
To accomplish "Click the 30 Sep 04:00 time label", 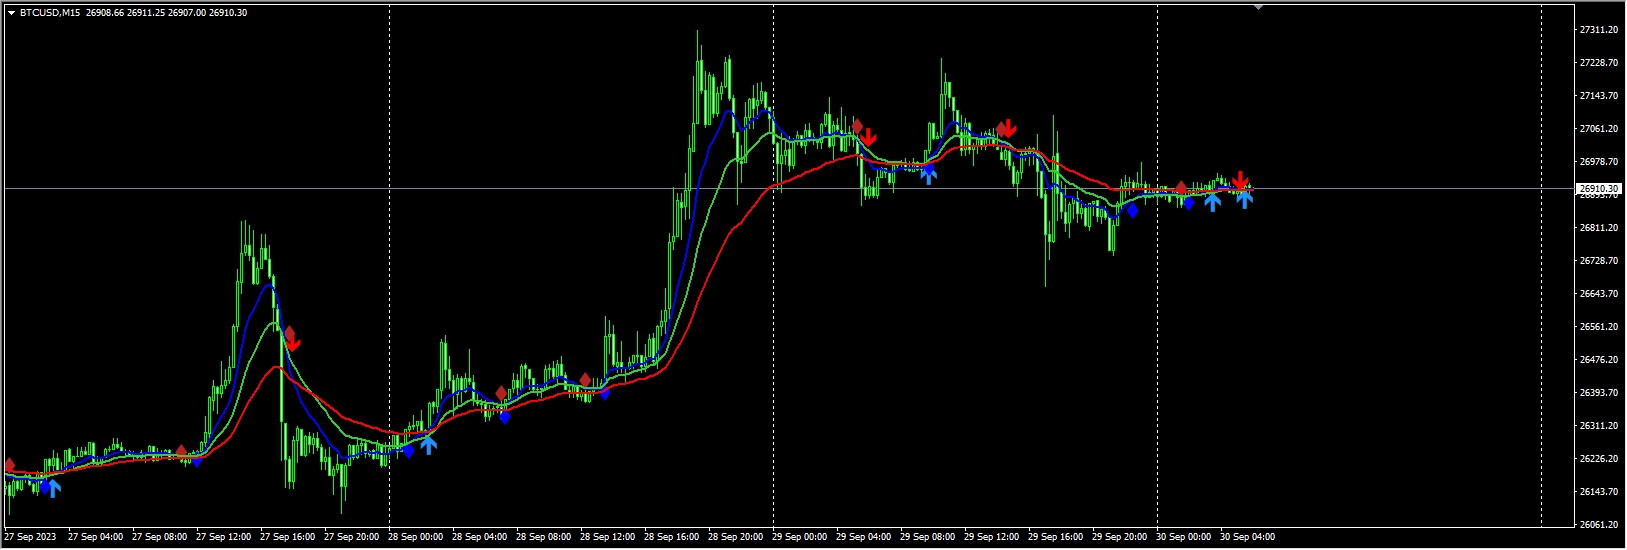I will coord(1247,537).
